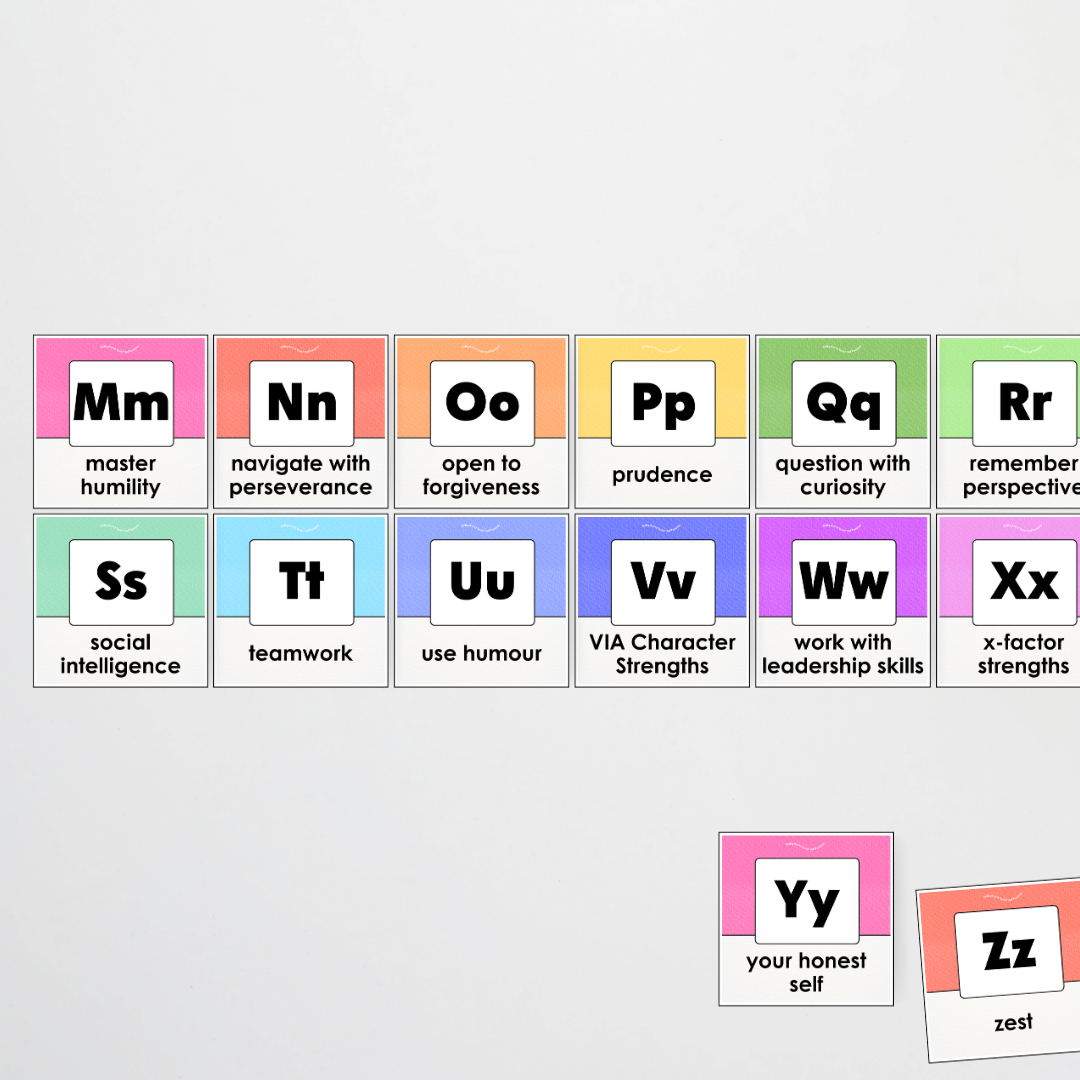Image resolution: width=1080 pixels, height=1080 pixels.
Task: Select the 'prudence' flashcard
Action: pos(661,420)
